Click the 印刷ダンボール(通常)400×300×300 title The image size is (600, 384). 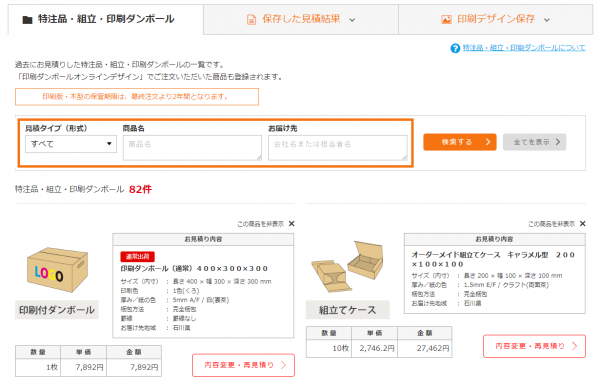coord(194,268)
